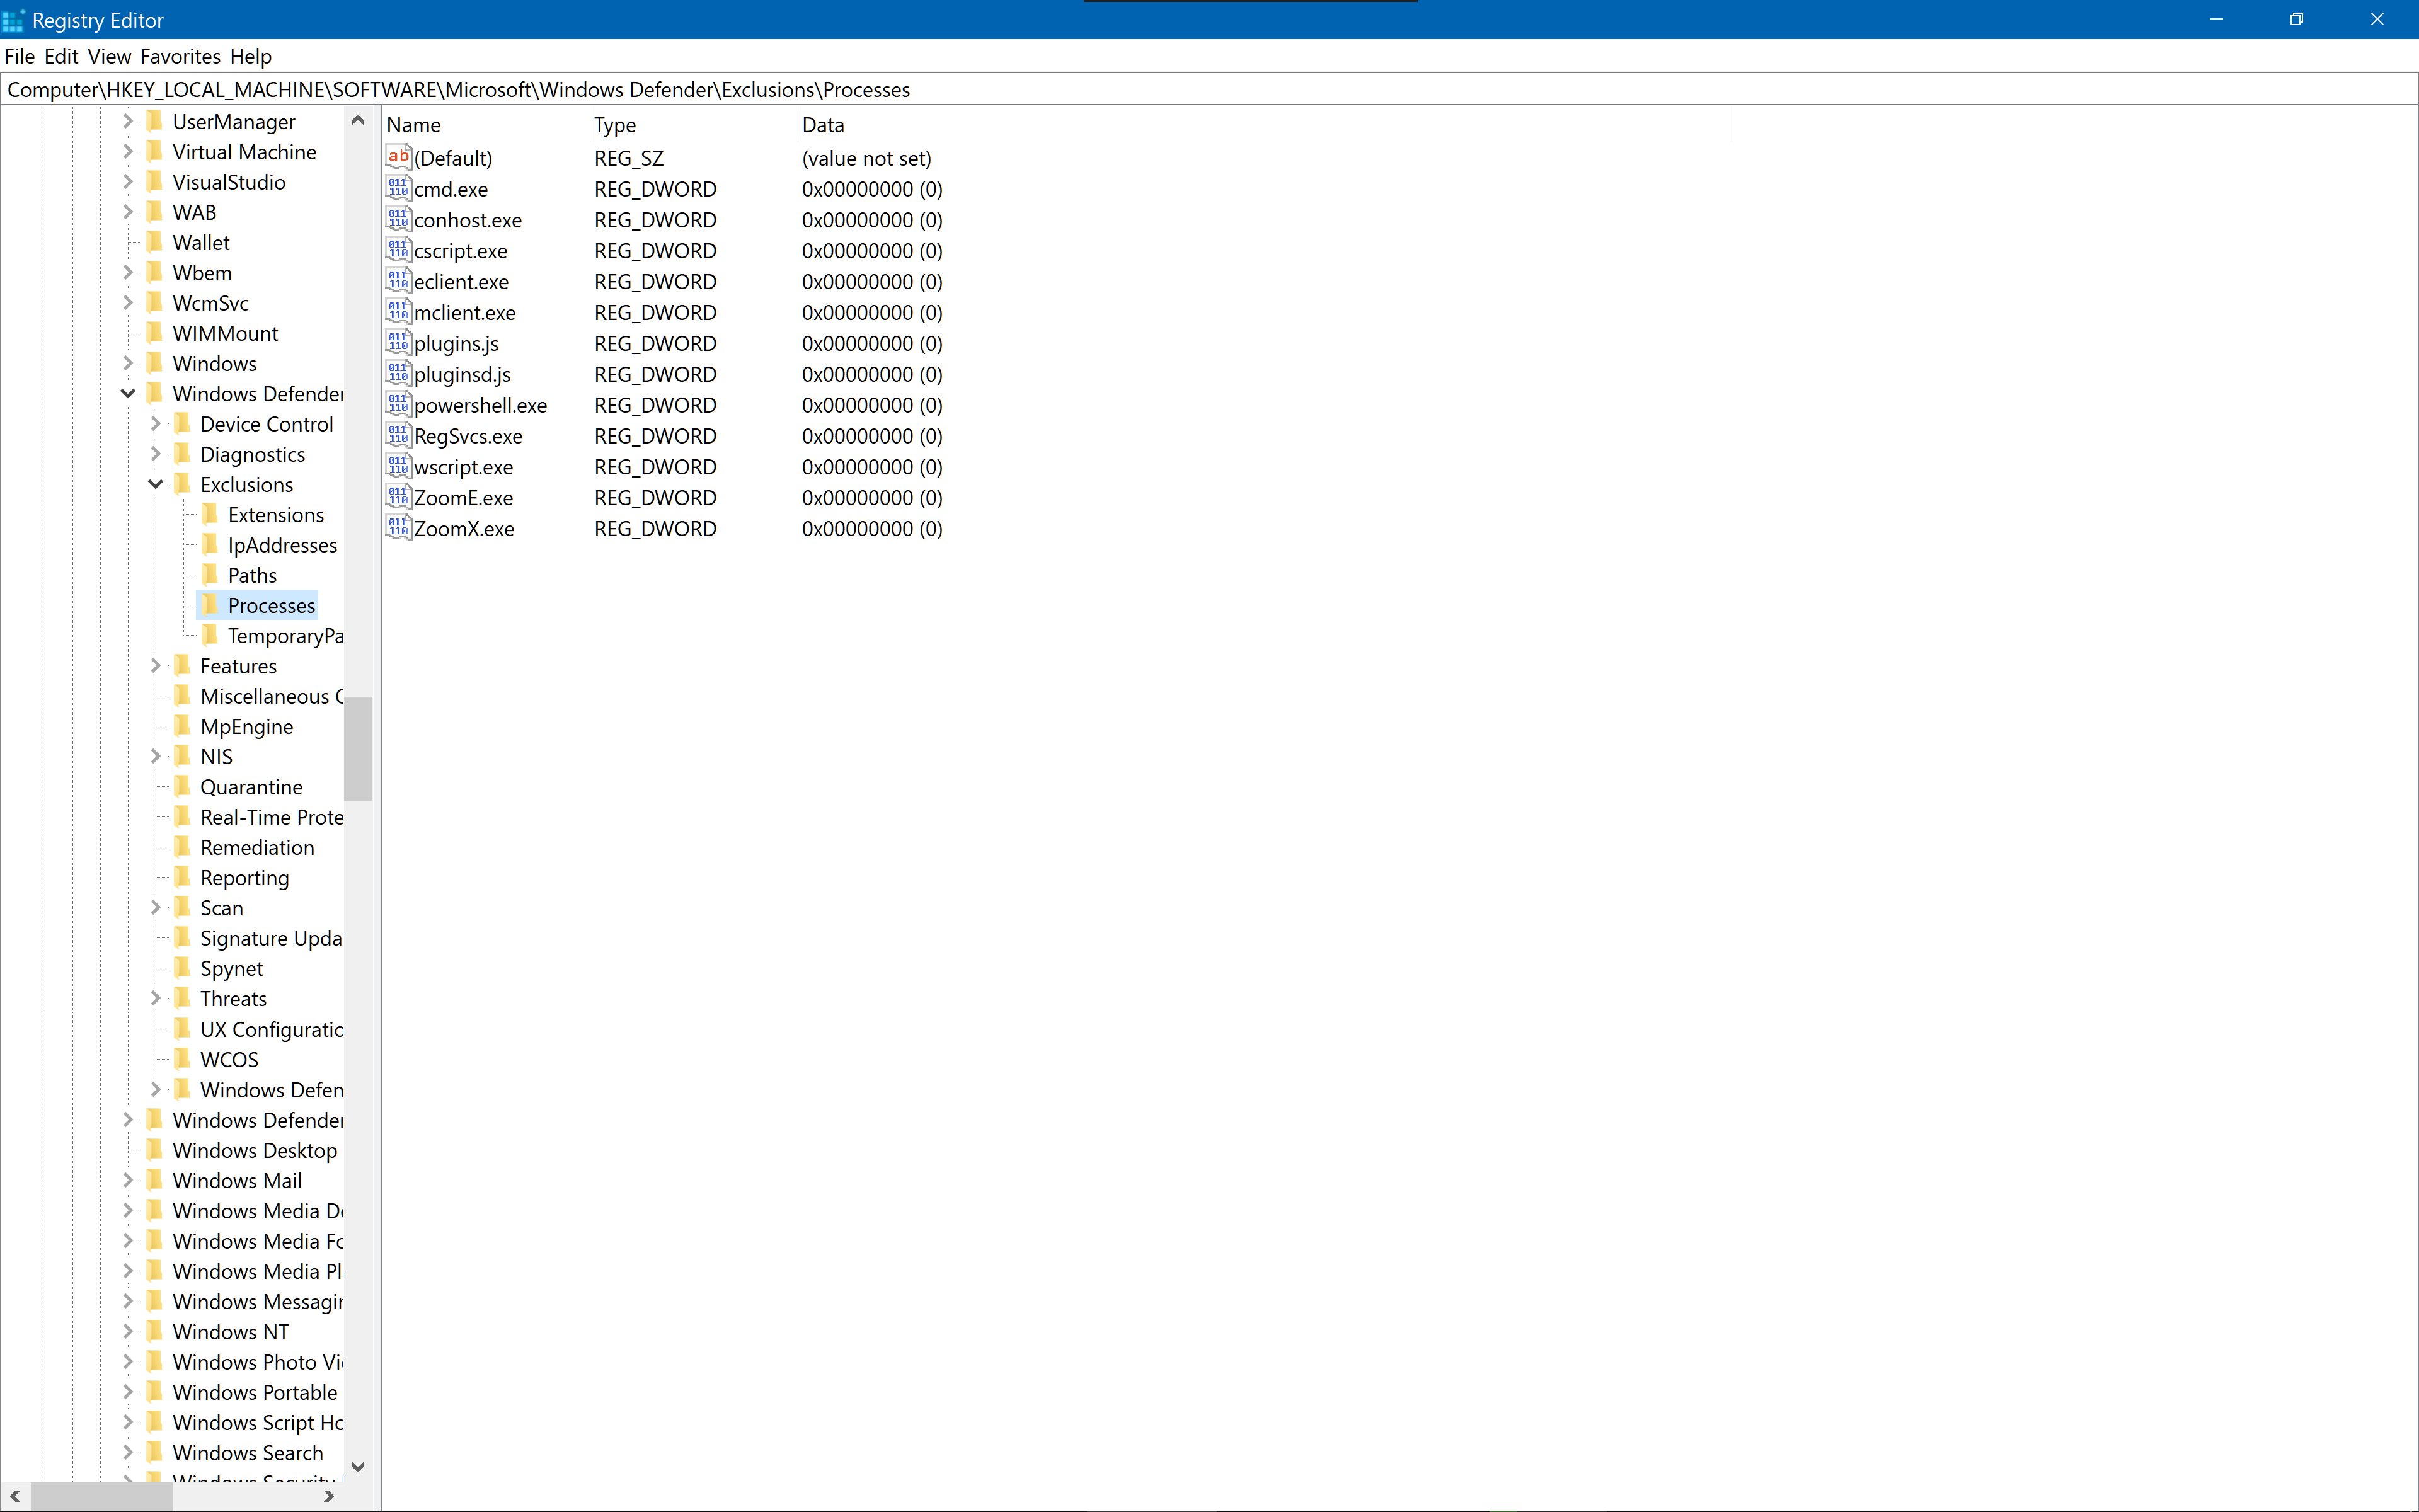The width and height of the screenshot is (2419, 1512).
Task: Click the tree horizontal scroll-right arrow
Action: (329, 1496)
